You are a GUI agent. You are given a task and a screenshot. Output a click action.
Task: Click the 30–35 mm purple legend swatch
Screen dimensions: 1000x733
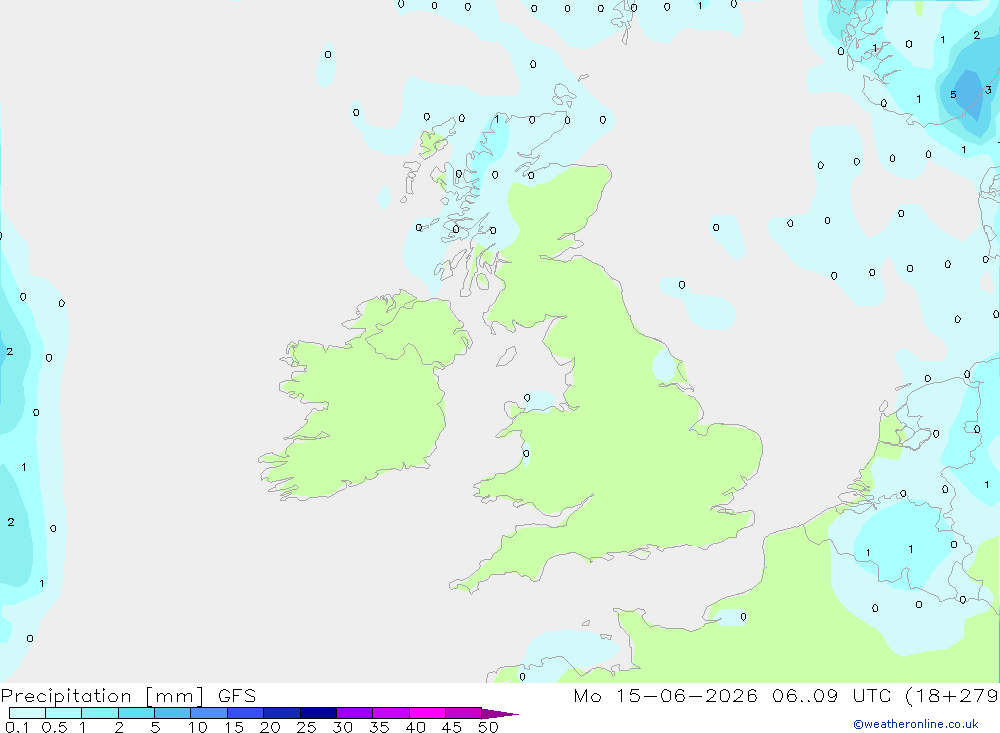point(355,713)
